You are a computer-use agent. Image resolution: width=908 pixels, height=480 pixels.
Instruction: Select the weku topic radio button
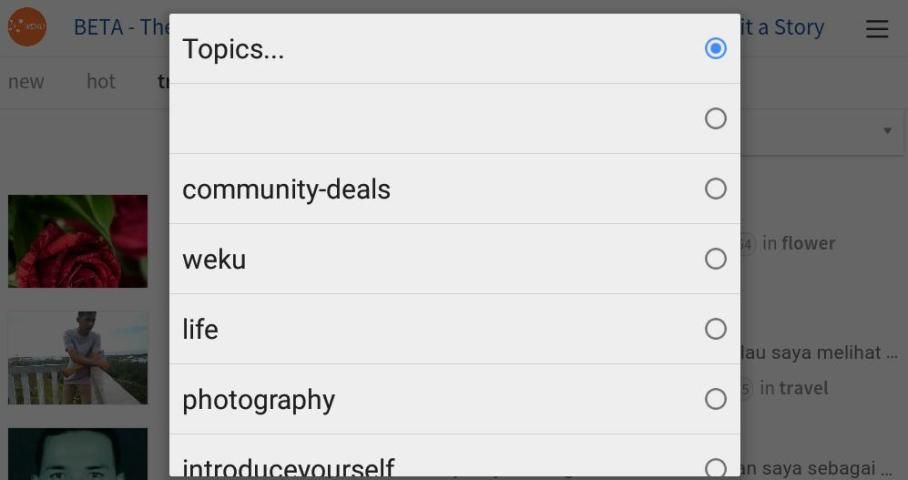click(x=715, y=259)
